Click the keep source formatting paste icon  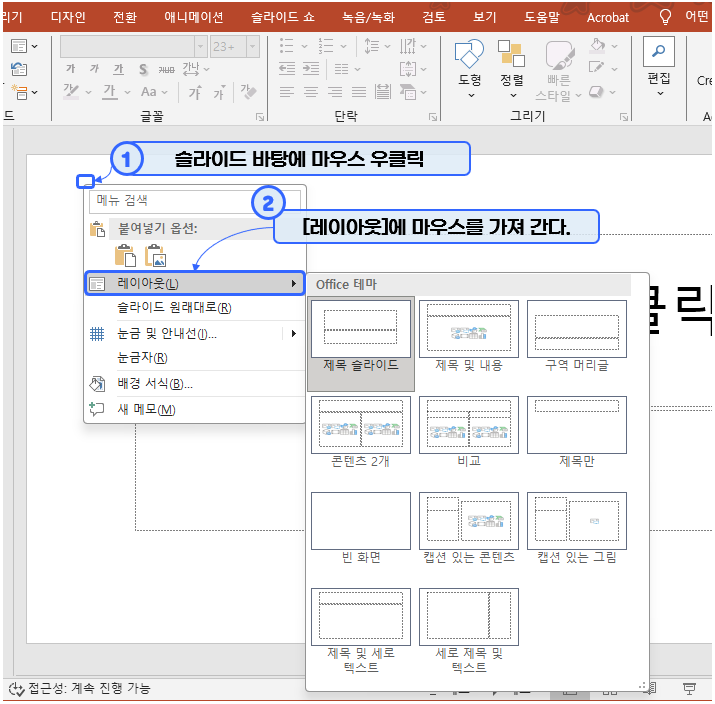coord(125,255)
